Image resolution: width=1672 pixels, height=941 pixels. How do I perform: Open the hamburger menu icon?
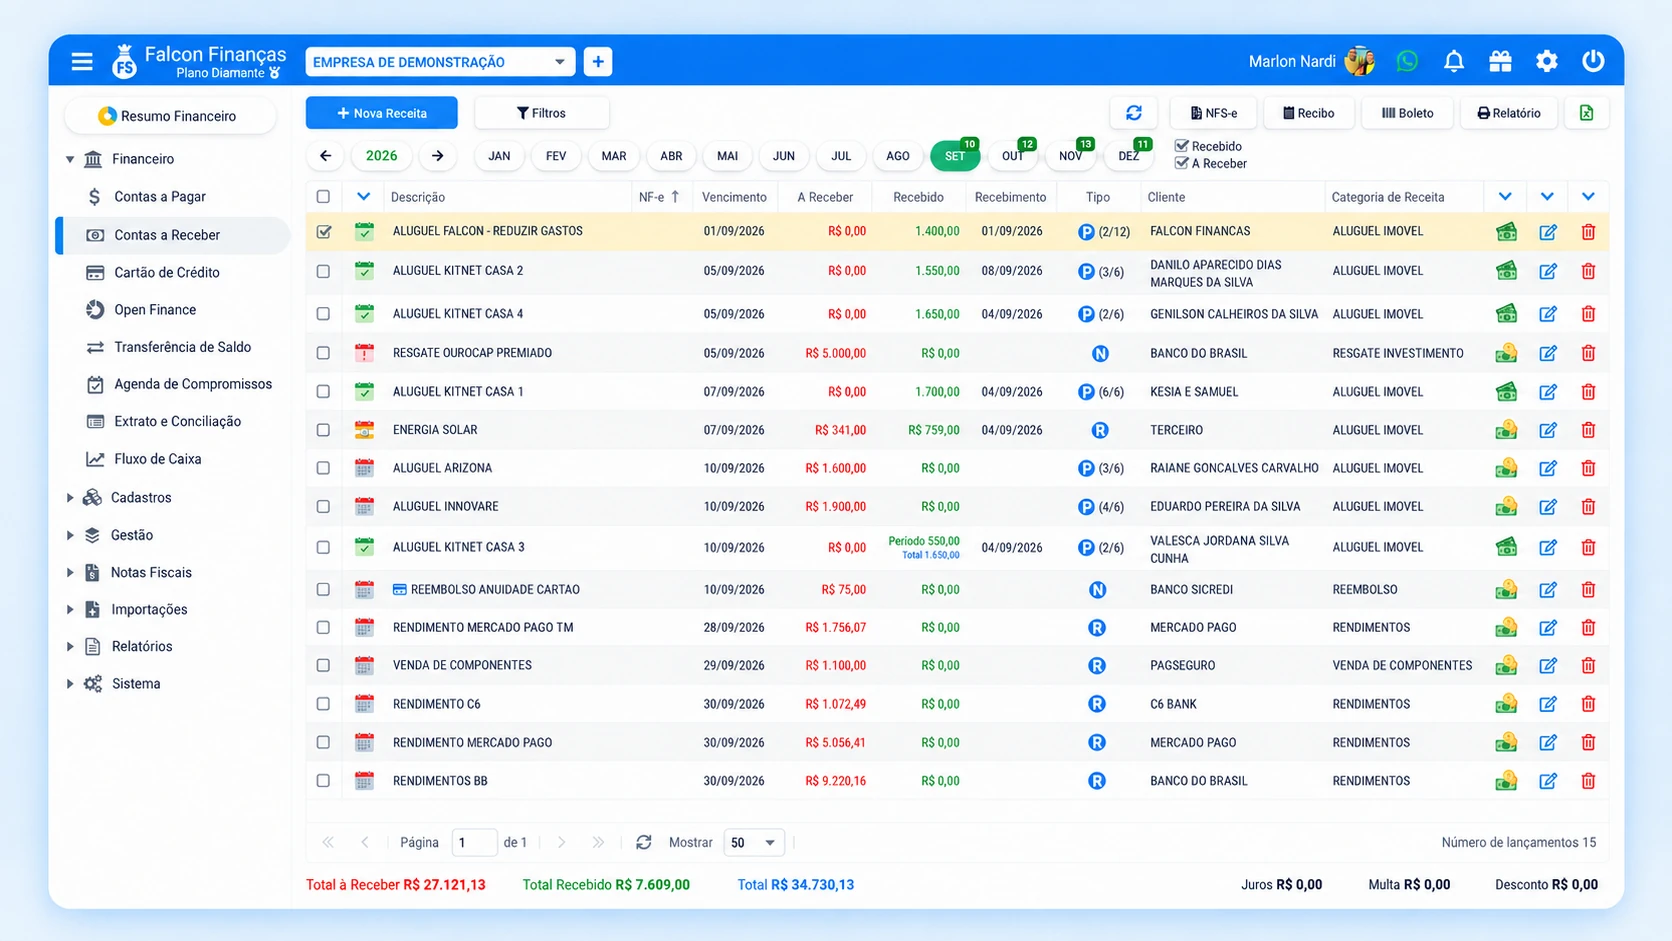82,62
